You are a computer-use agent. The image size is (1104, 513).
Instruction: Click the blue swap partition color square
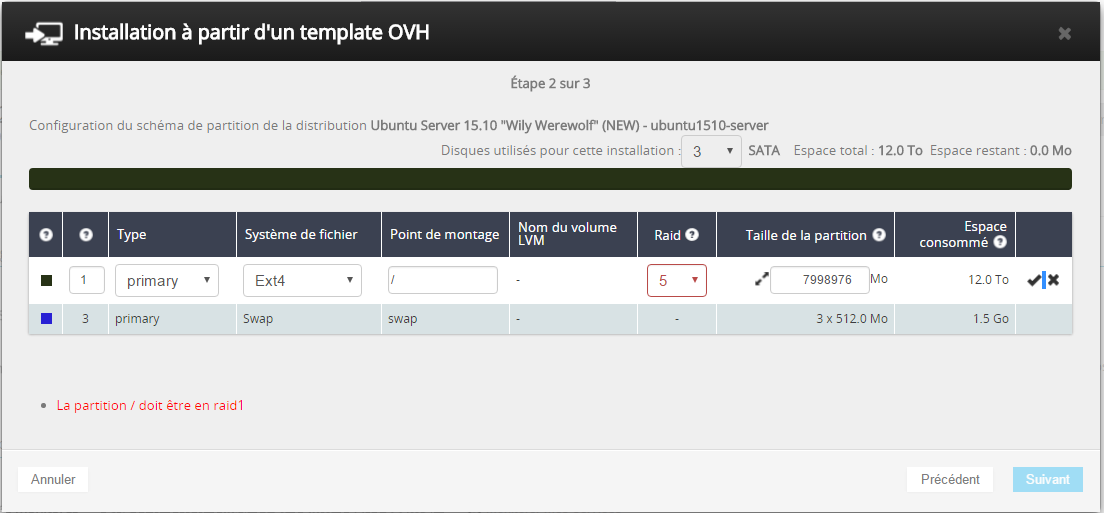click(46, 319)
